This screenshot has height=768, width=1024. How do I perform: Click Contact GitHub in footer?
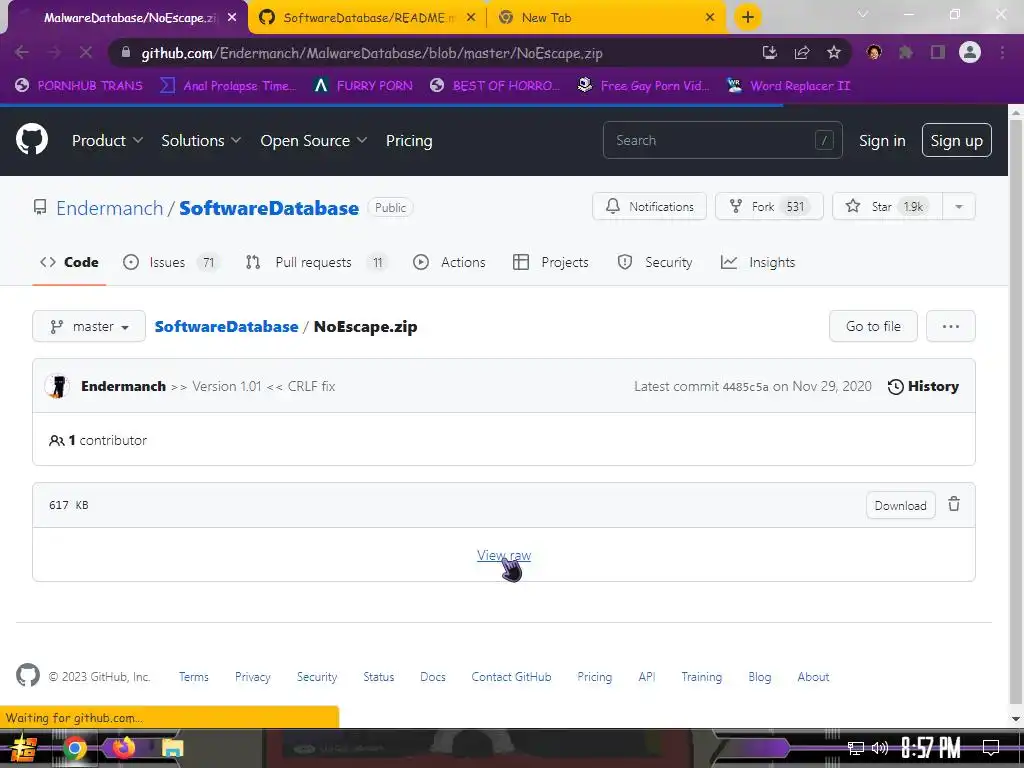click(511, 677)
